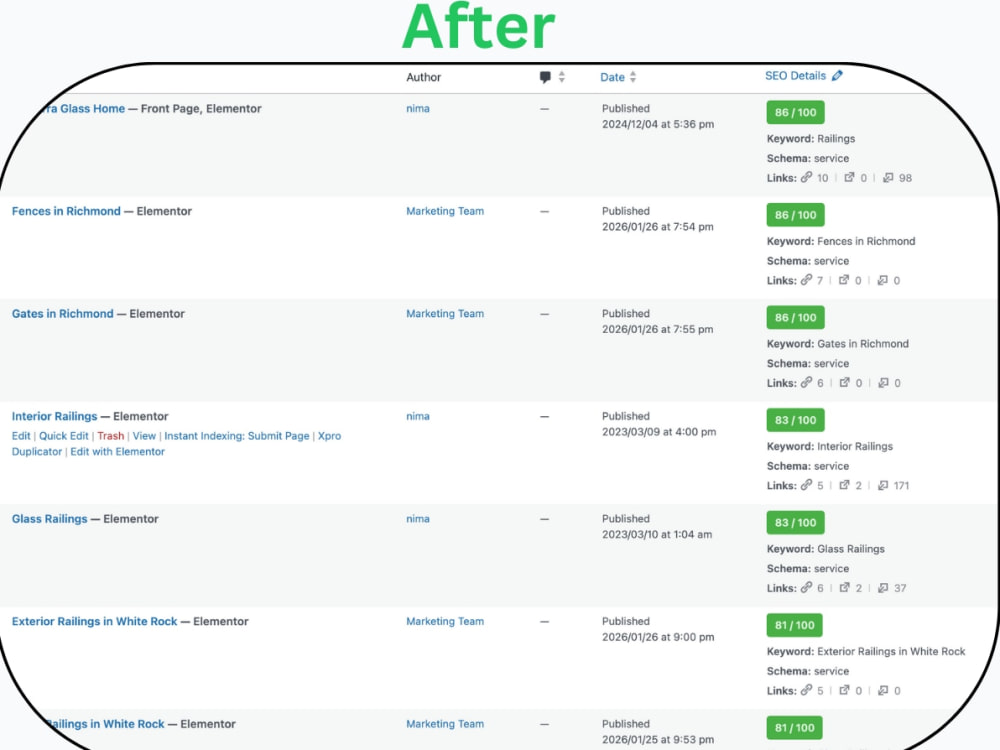Click incoming links icon for Glass Railings
The width and height of the screenshot is (1000, 750).
(883, 588)
